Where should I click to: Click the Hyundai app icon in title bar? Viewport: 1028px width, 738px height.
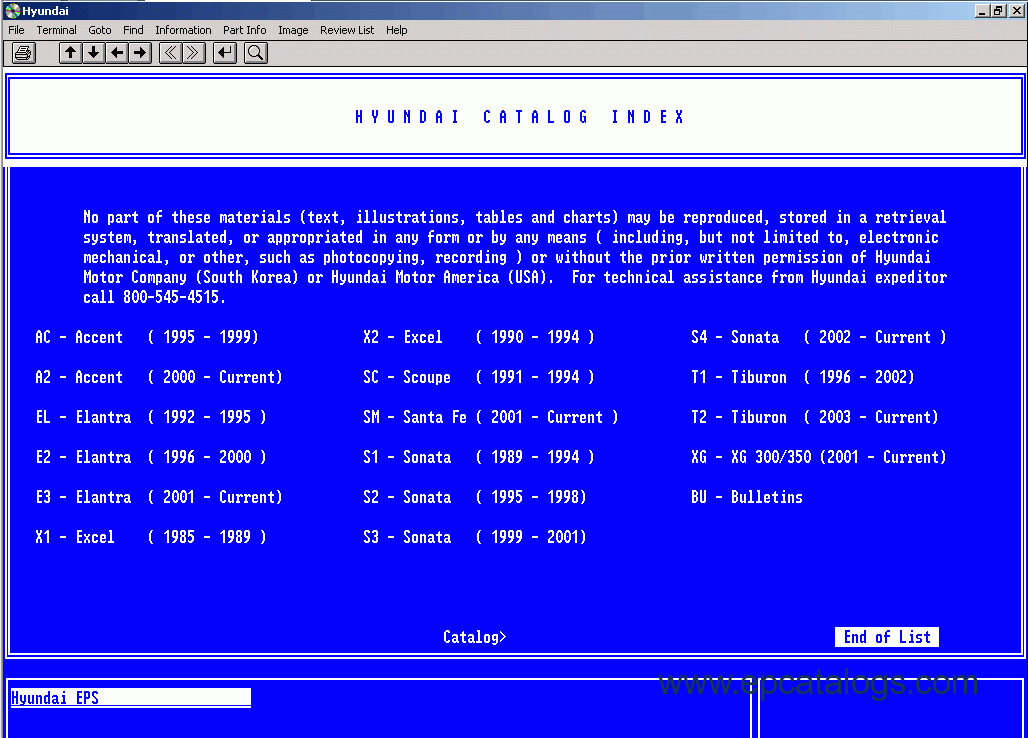click(x=12, y=10)
